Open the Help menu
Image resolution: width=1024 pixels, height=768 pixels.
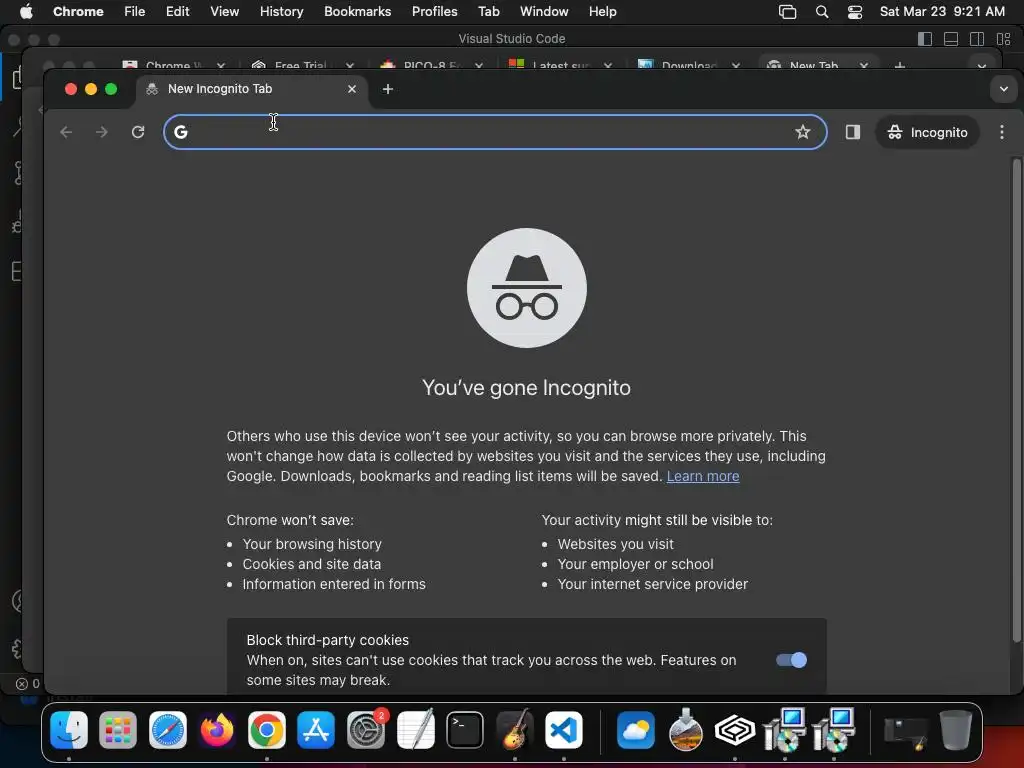[x=602, y=12]
